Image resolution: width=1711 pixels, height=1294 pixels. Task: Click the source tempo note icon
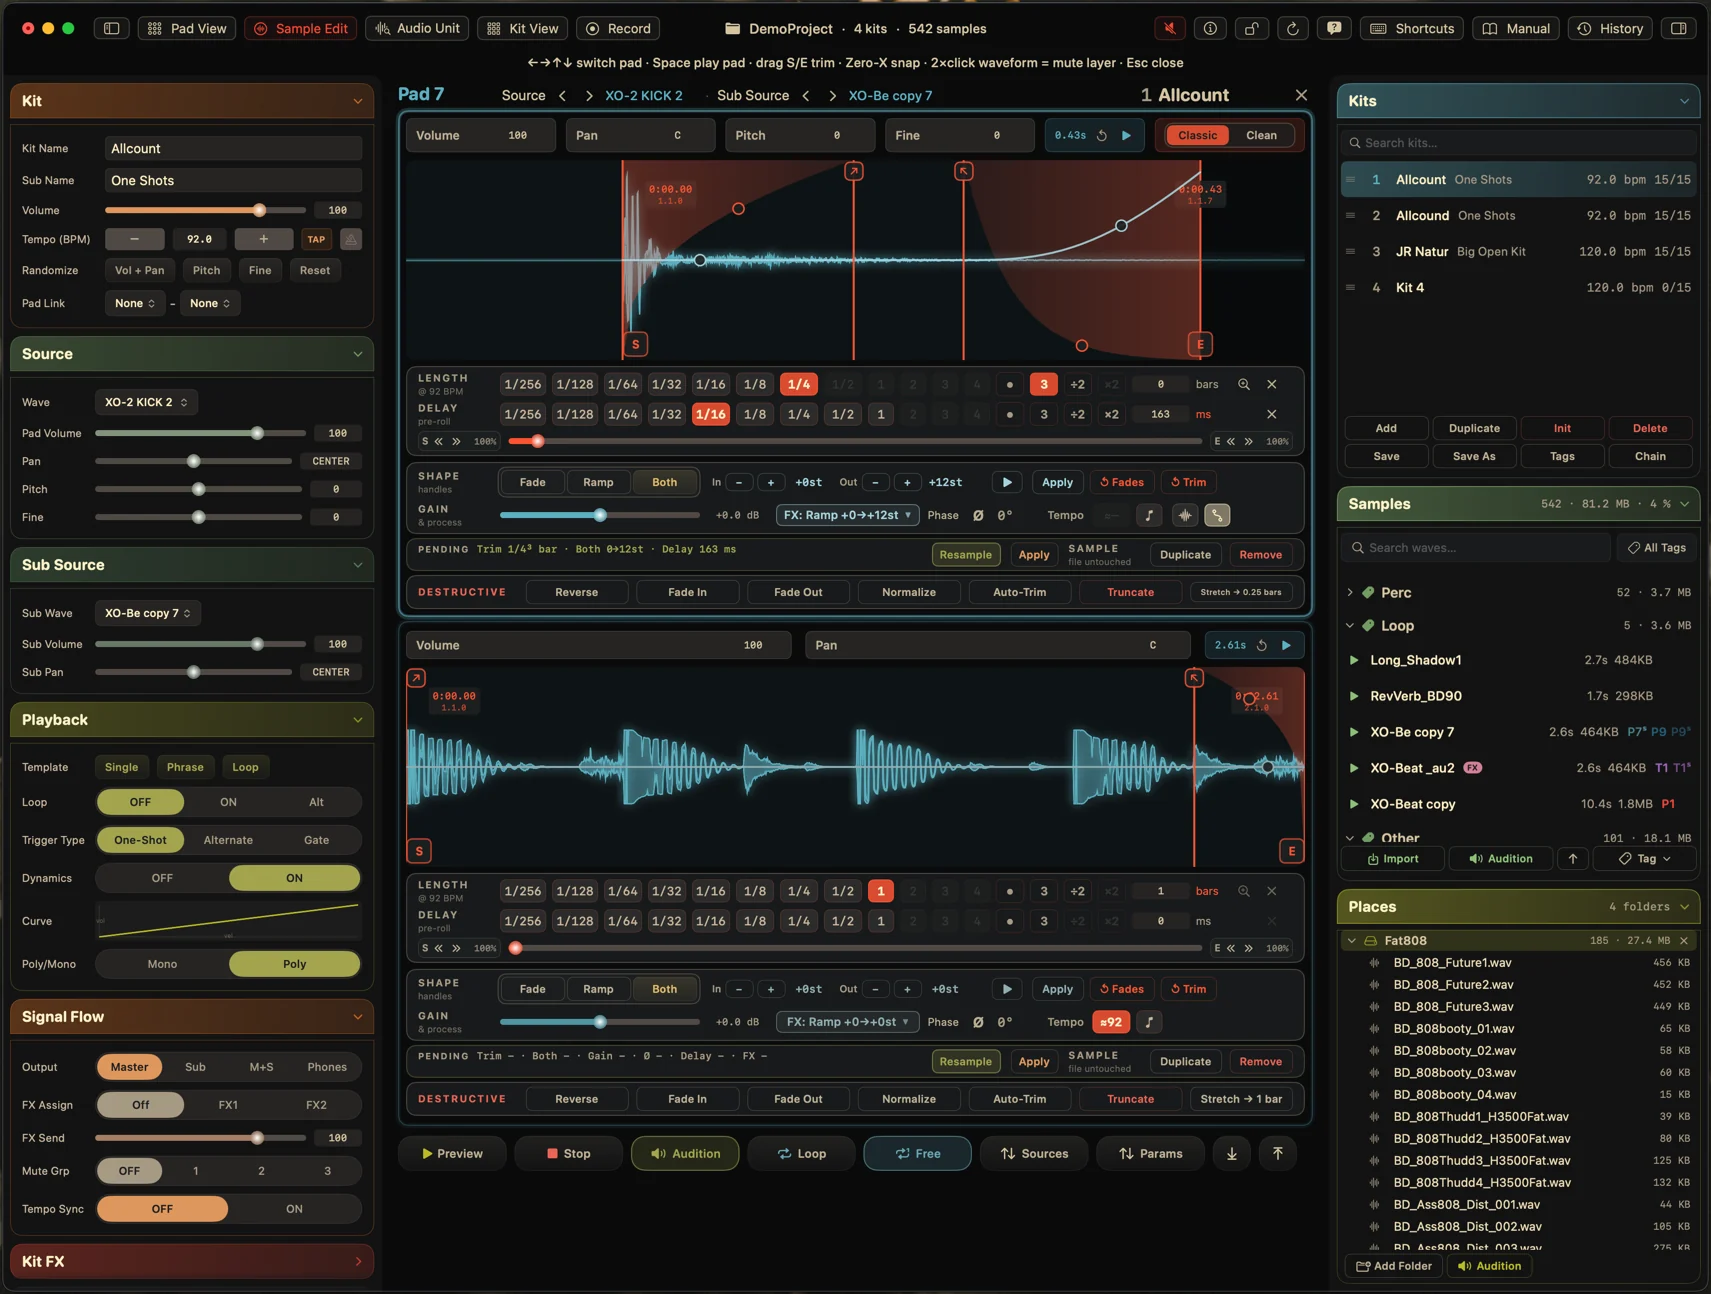[1149, 515]
